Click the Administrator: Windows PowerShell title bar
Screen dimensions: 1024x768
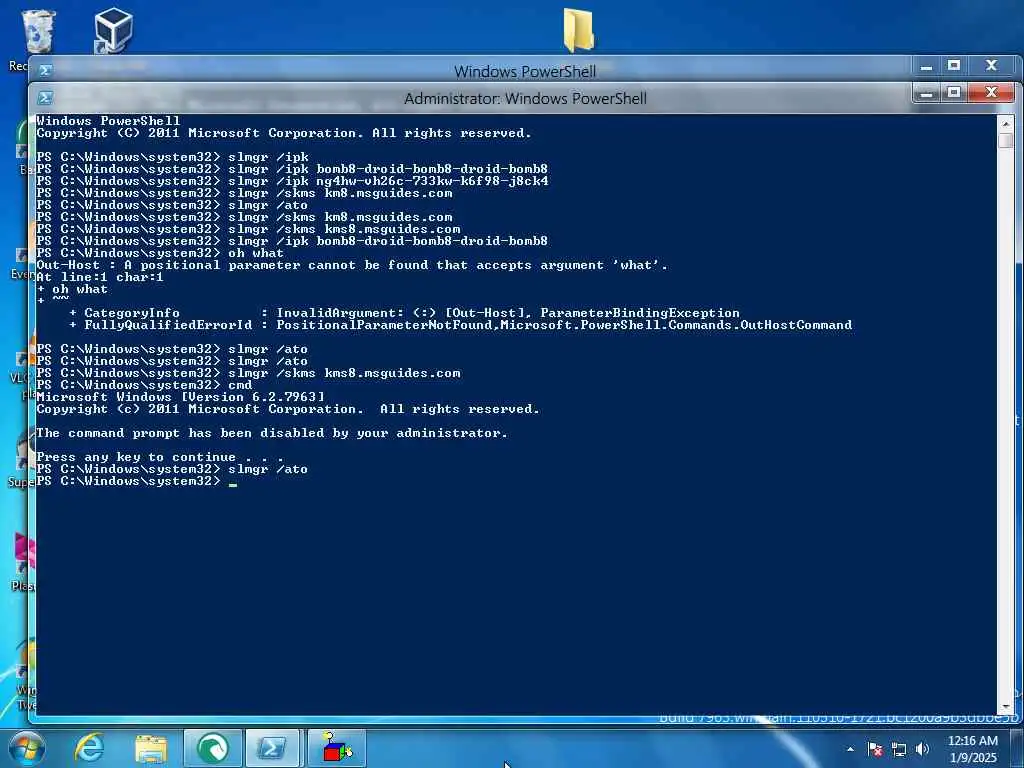pyautogui.click(x=525, y=99)
